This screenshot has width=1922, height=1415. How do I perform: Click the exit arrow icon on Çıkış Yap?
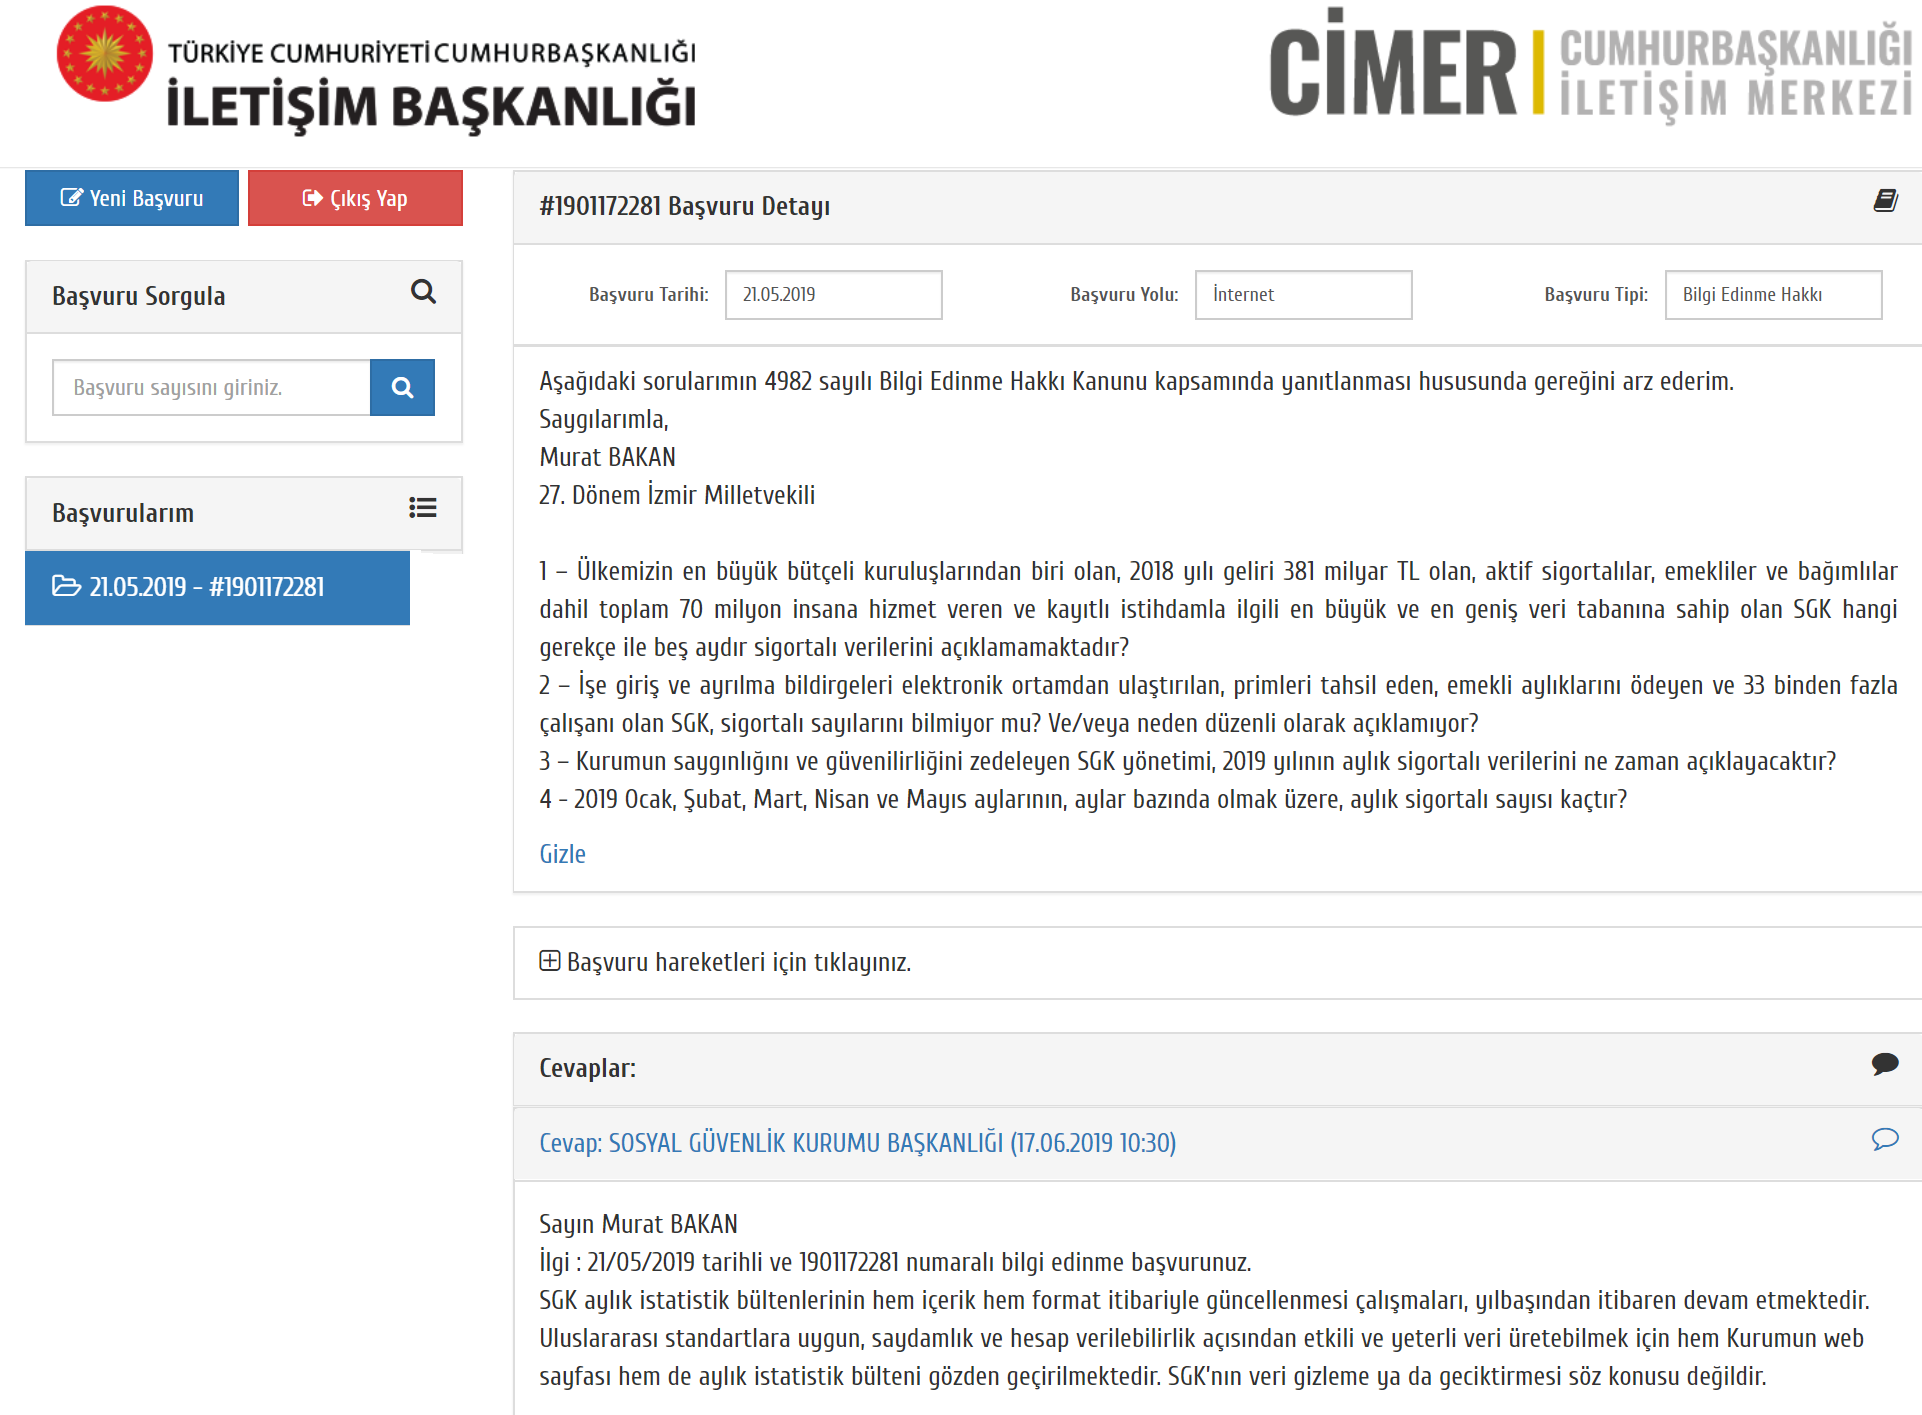point(312,198)
